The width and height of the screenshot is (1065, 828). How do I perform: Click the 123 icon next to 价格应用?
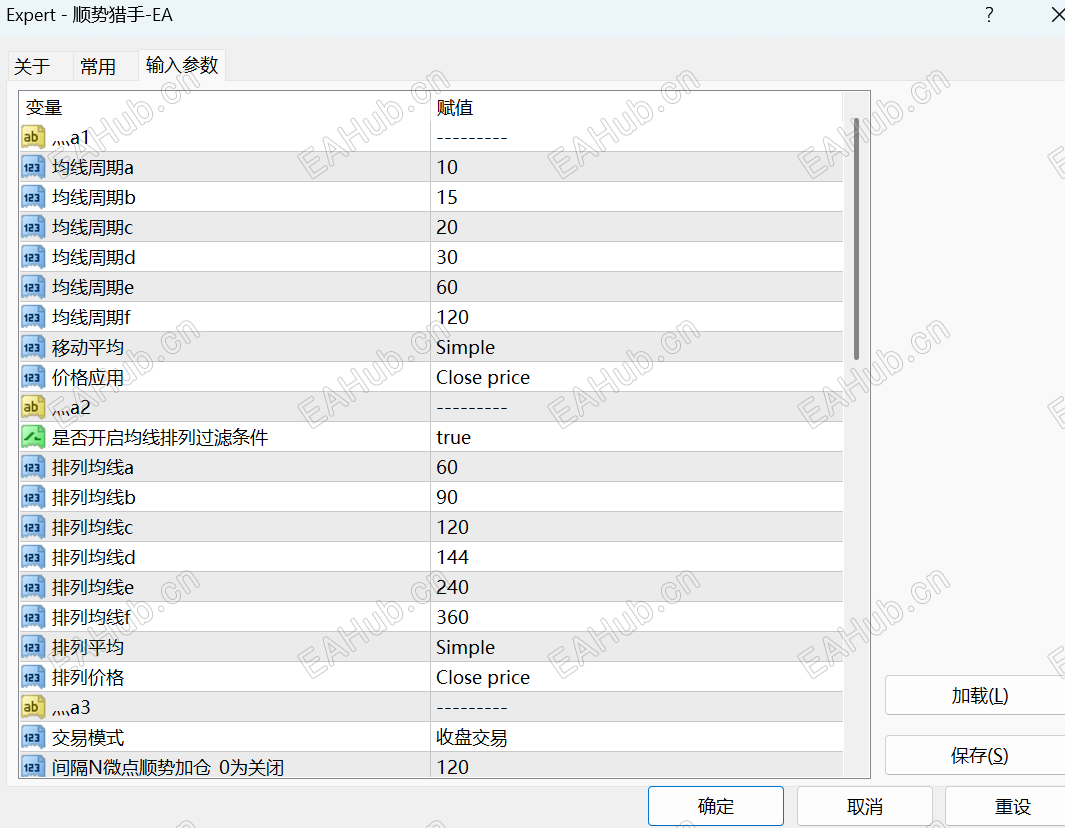(31, 377)
